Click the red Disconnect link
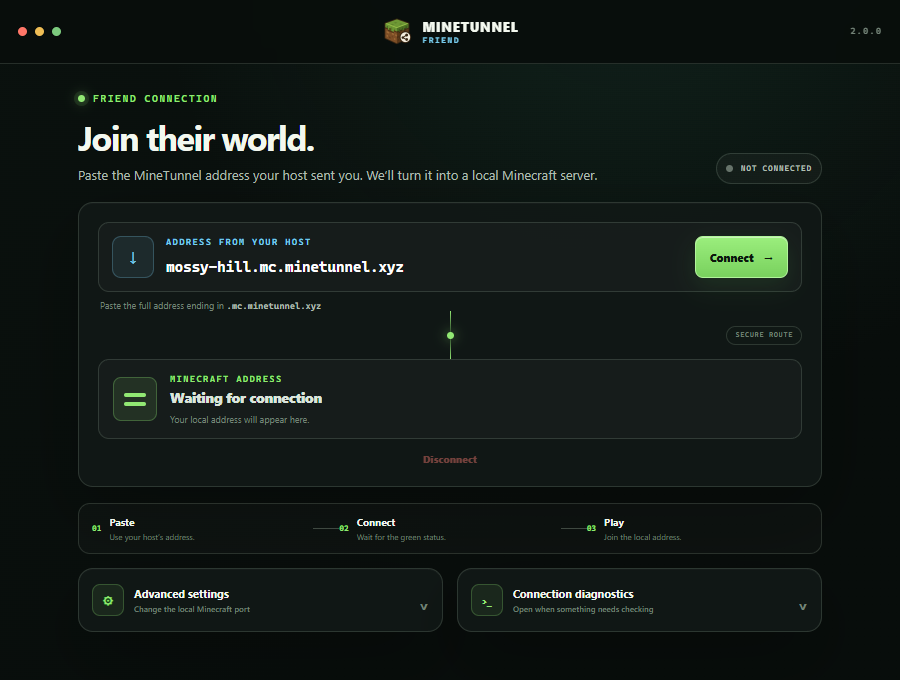Image resolution: width=900 pixels, height=680 pixels. coord(449,460)
